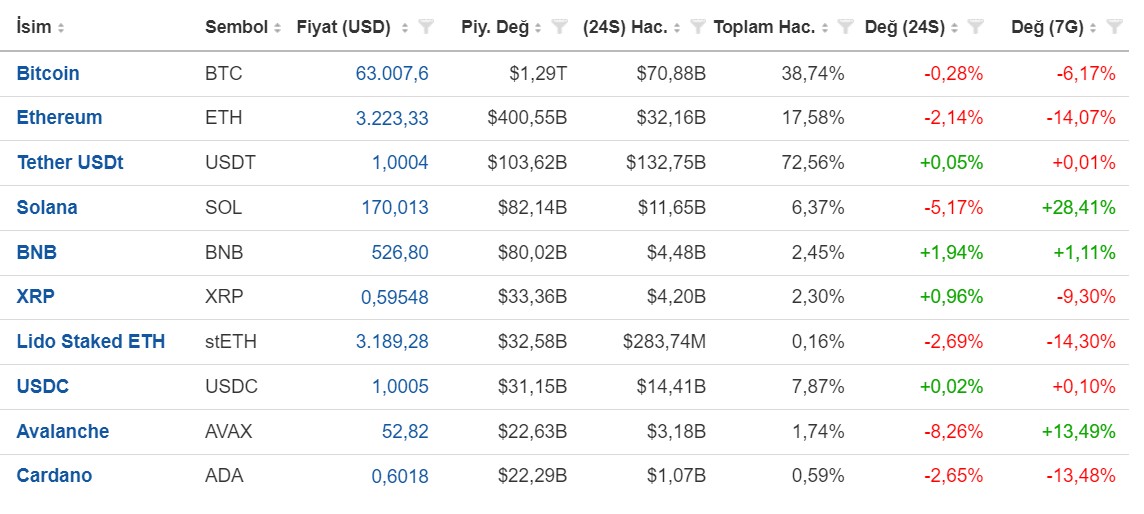Open filter icon for (24S) Hac. column

click(x=697, y=28)
